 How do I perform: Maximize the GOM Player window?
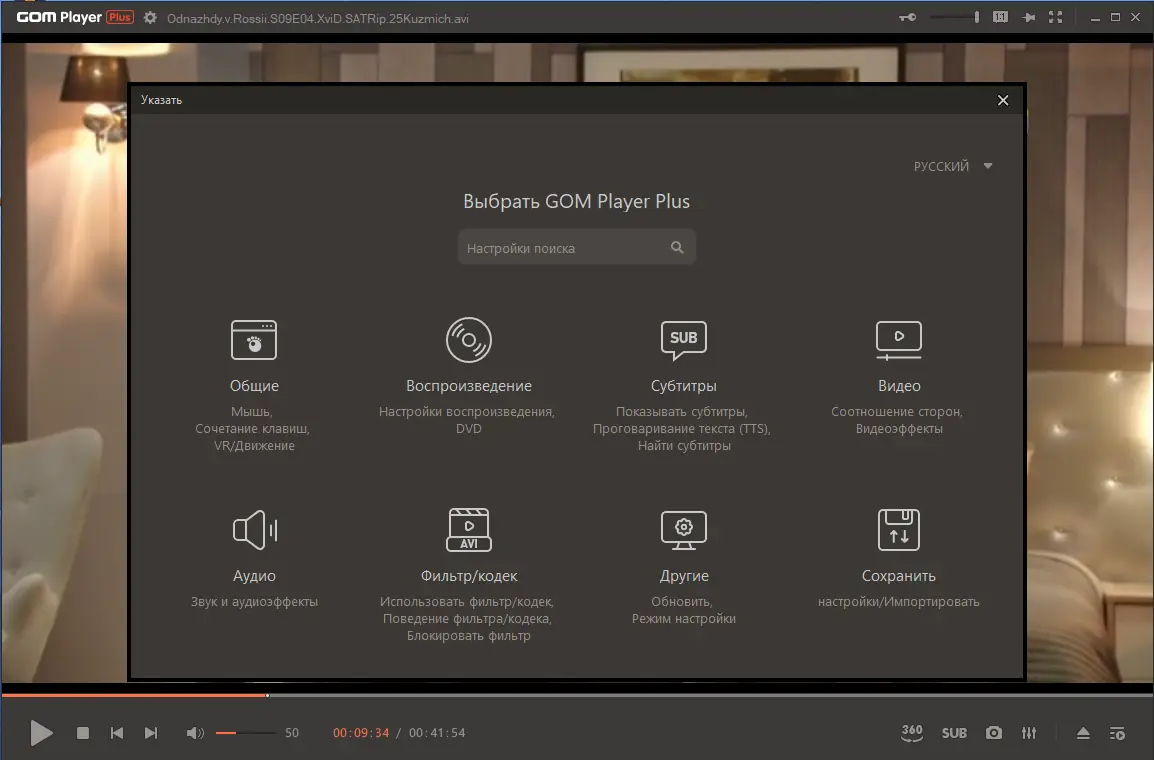click(1115, 18)
